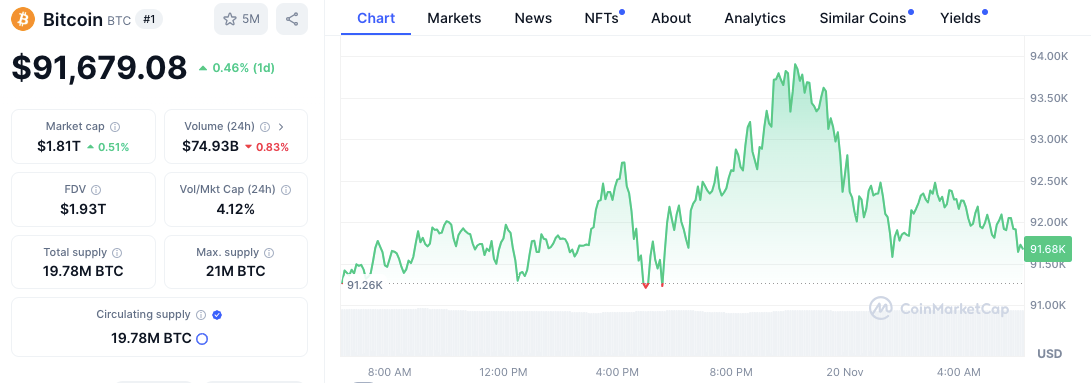The height and width of the screenshot is (383, 1091).
Task: Select the NFTs tab
Action: [603, 18]
